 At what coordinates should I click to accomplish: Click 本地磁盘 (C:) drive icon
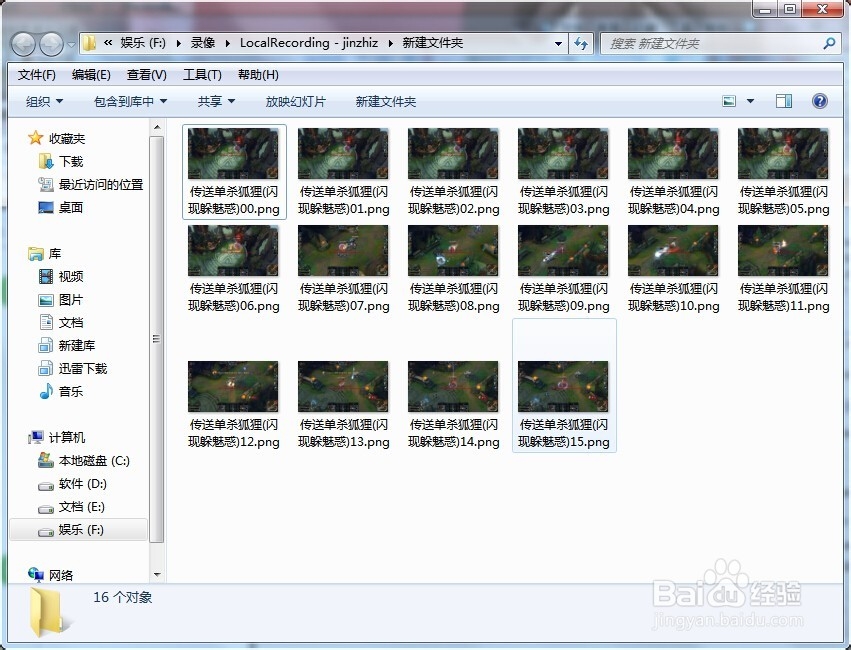pos(46,460)
